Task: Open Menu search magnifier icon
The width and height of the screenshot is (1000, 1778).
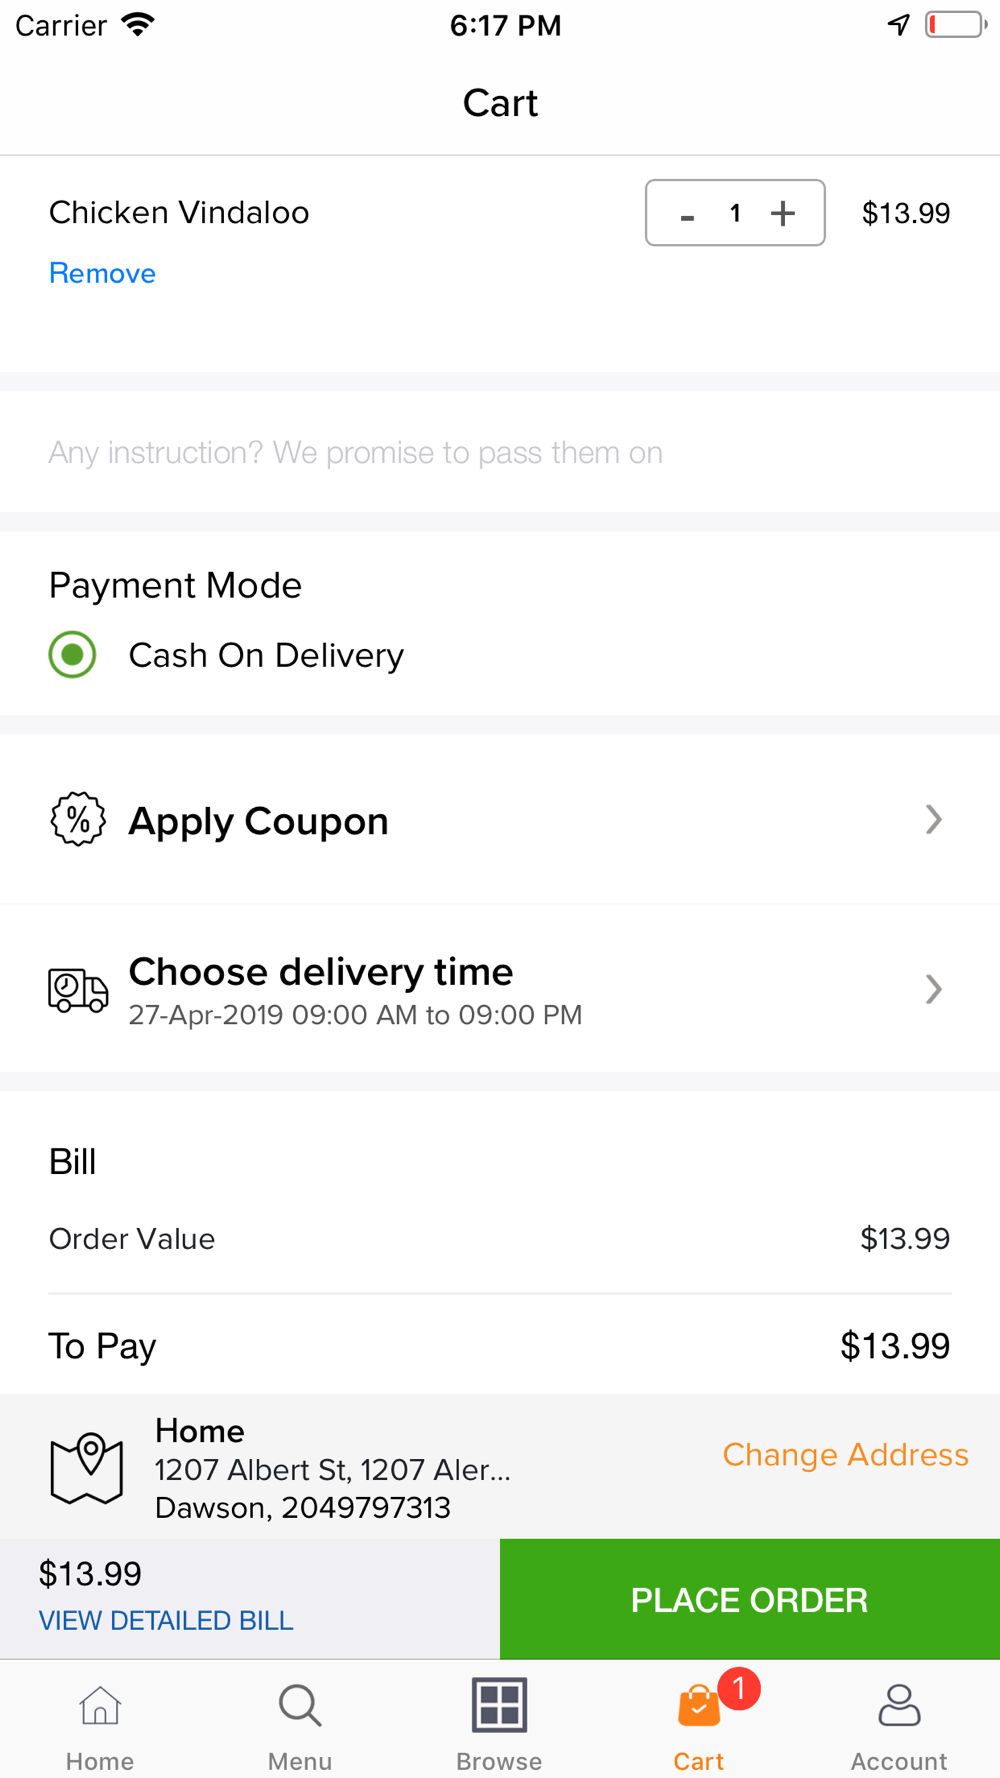Action: [x=300, y=1705]
